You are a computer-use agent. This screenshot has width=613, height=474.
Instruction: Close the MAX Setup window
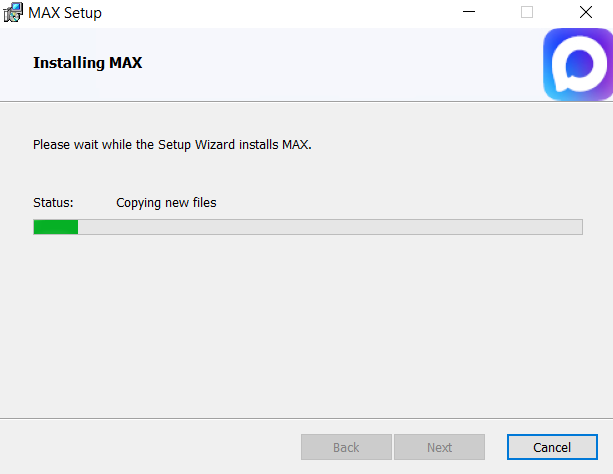(x=585, y=13)
